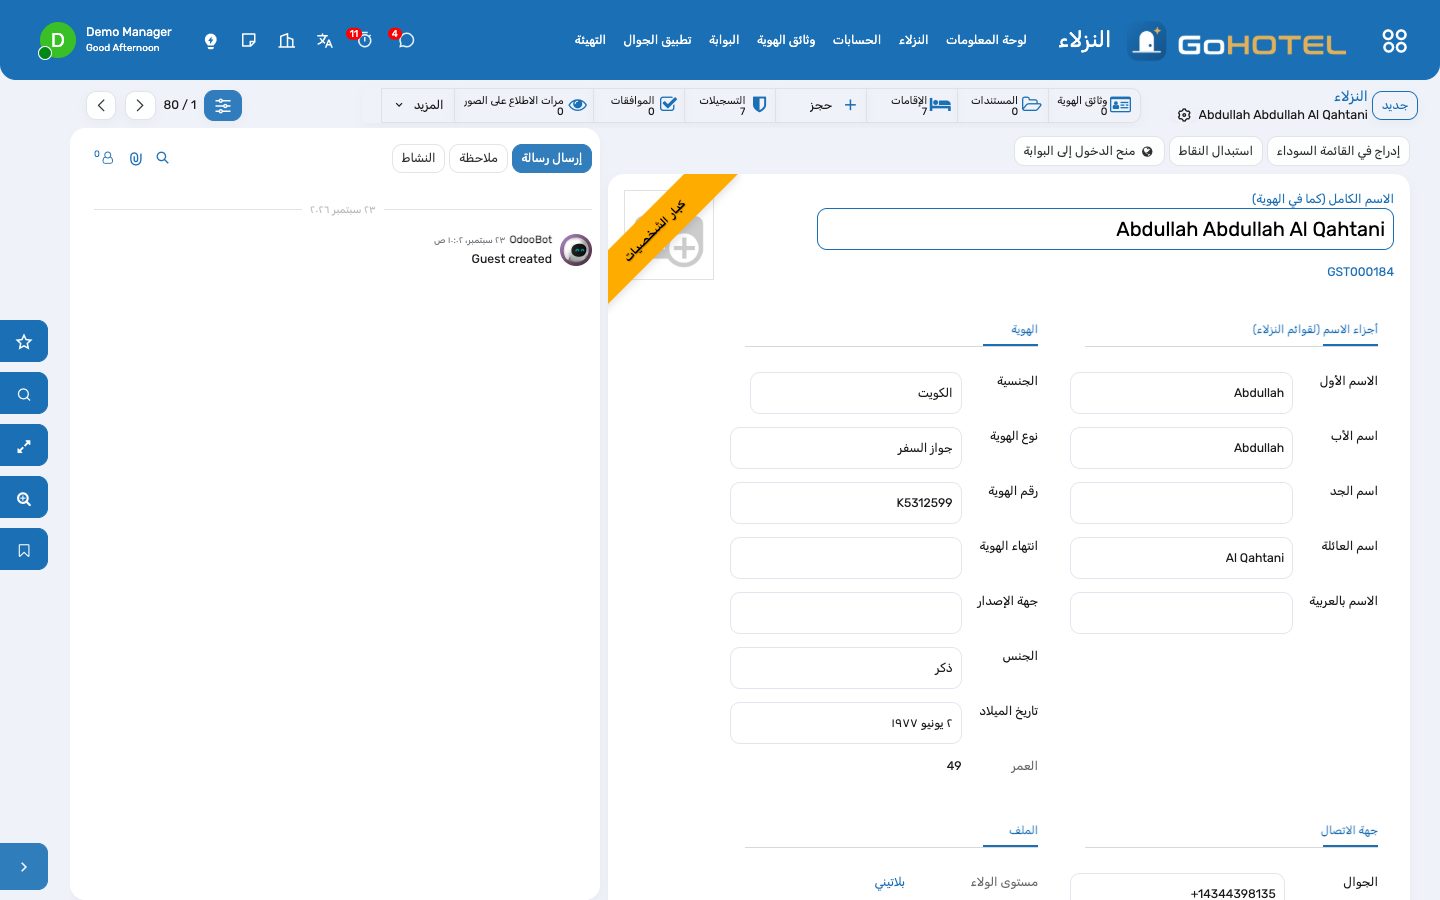Screen dimensions: 1440x900
Task: Click the جديد new record button
Action: 1395,105
